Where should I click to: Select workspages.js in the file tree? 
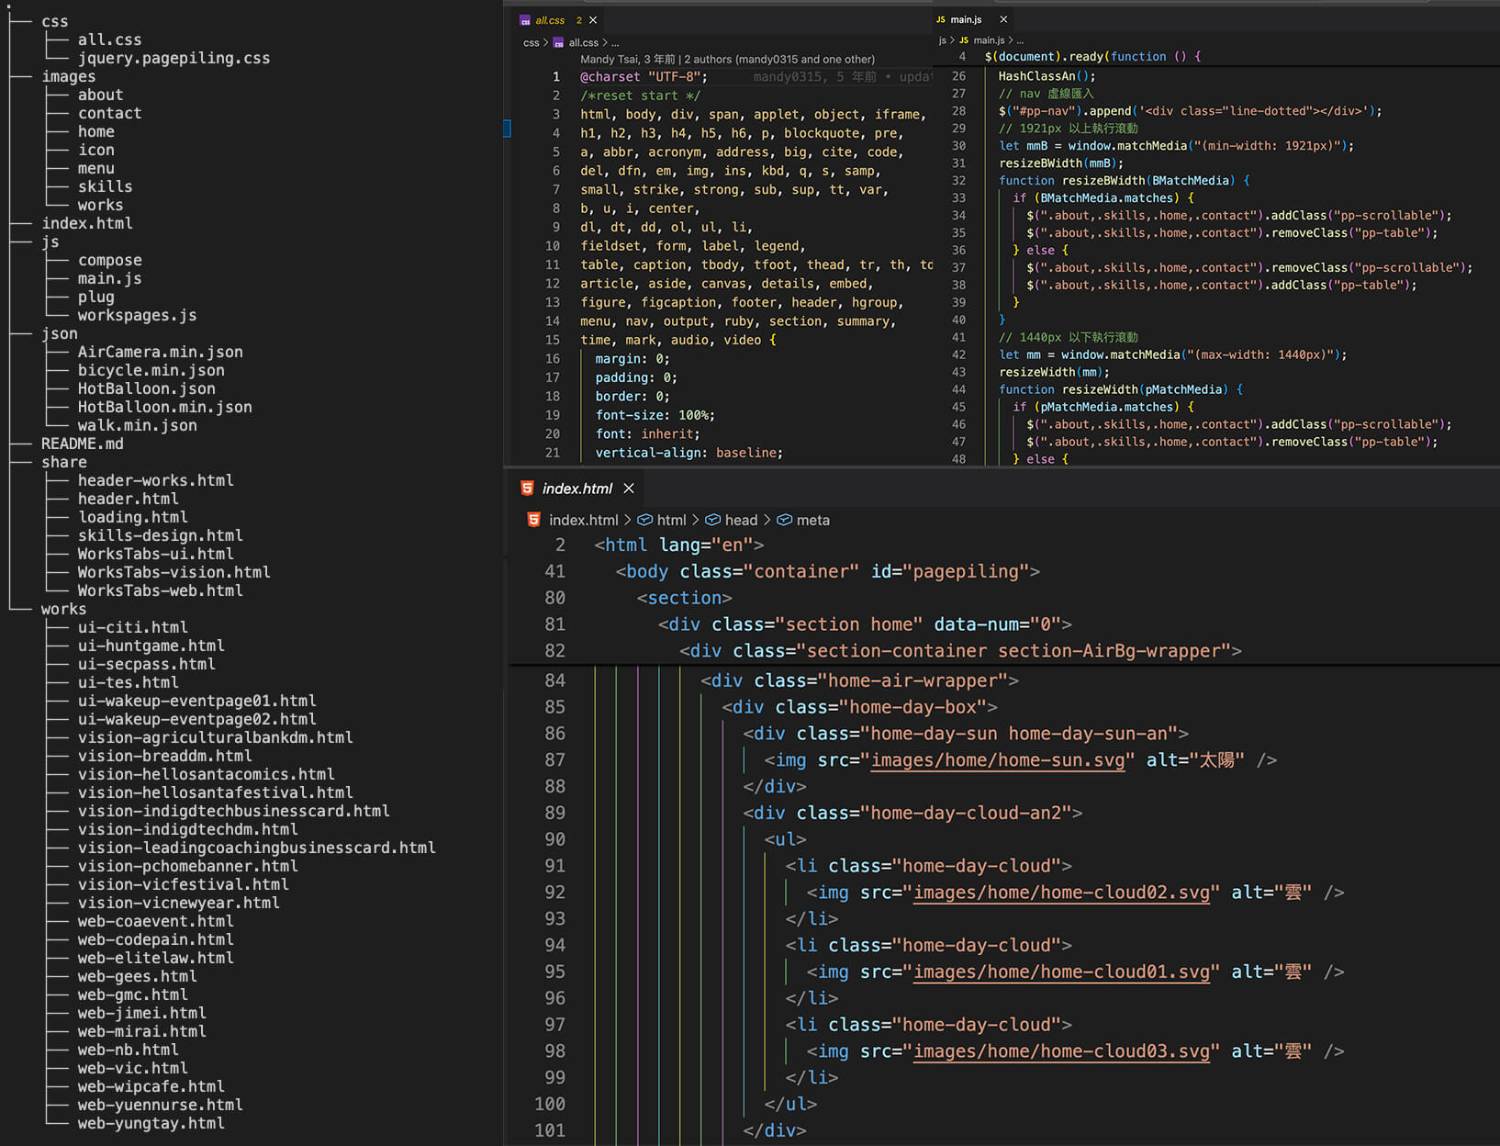(137, 315)
